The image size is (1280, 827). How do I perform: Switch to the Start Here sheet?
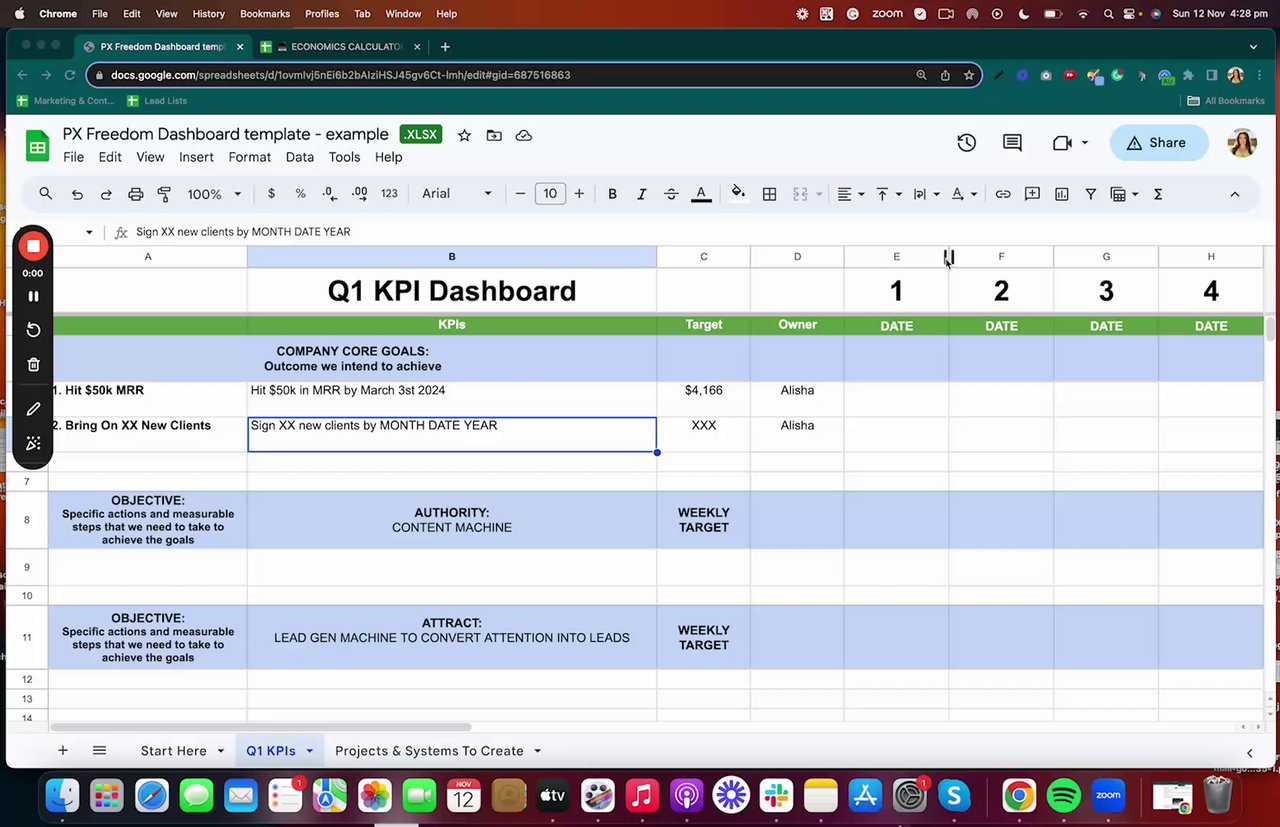(x=174, y=751)
